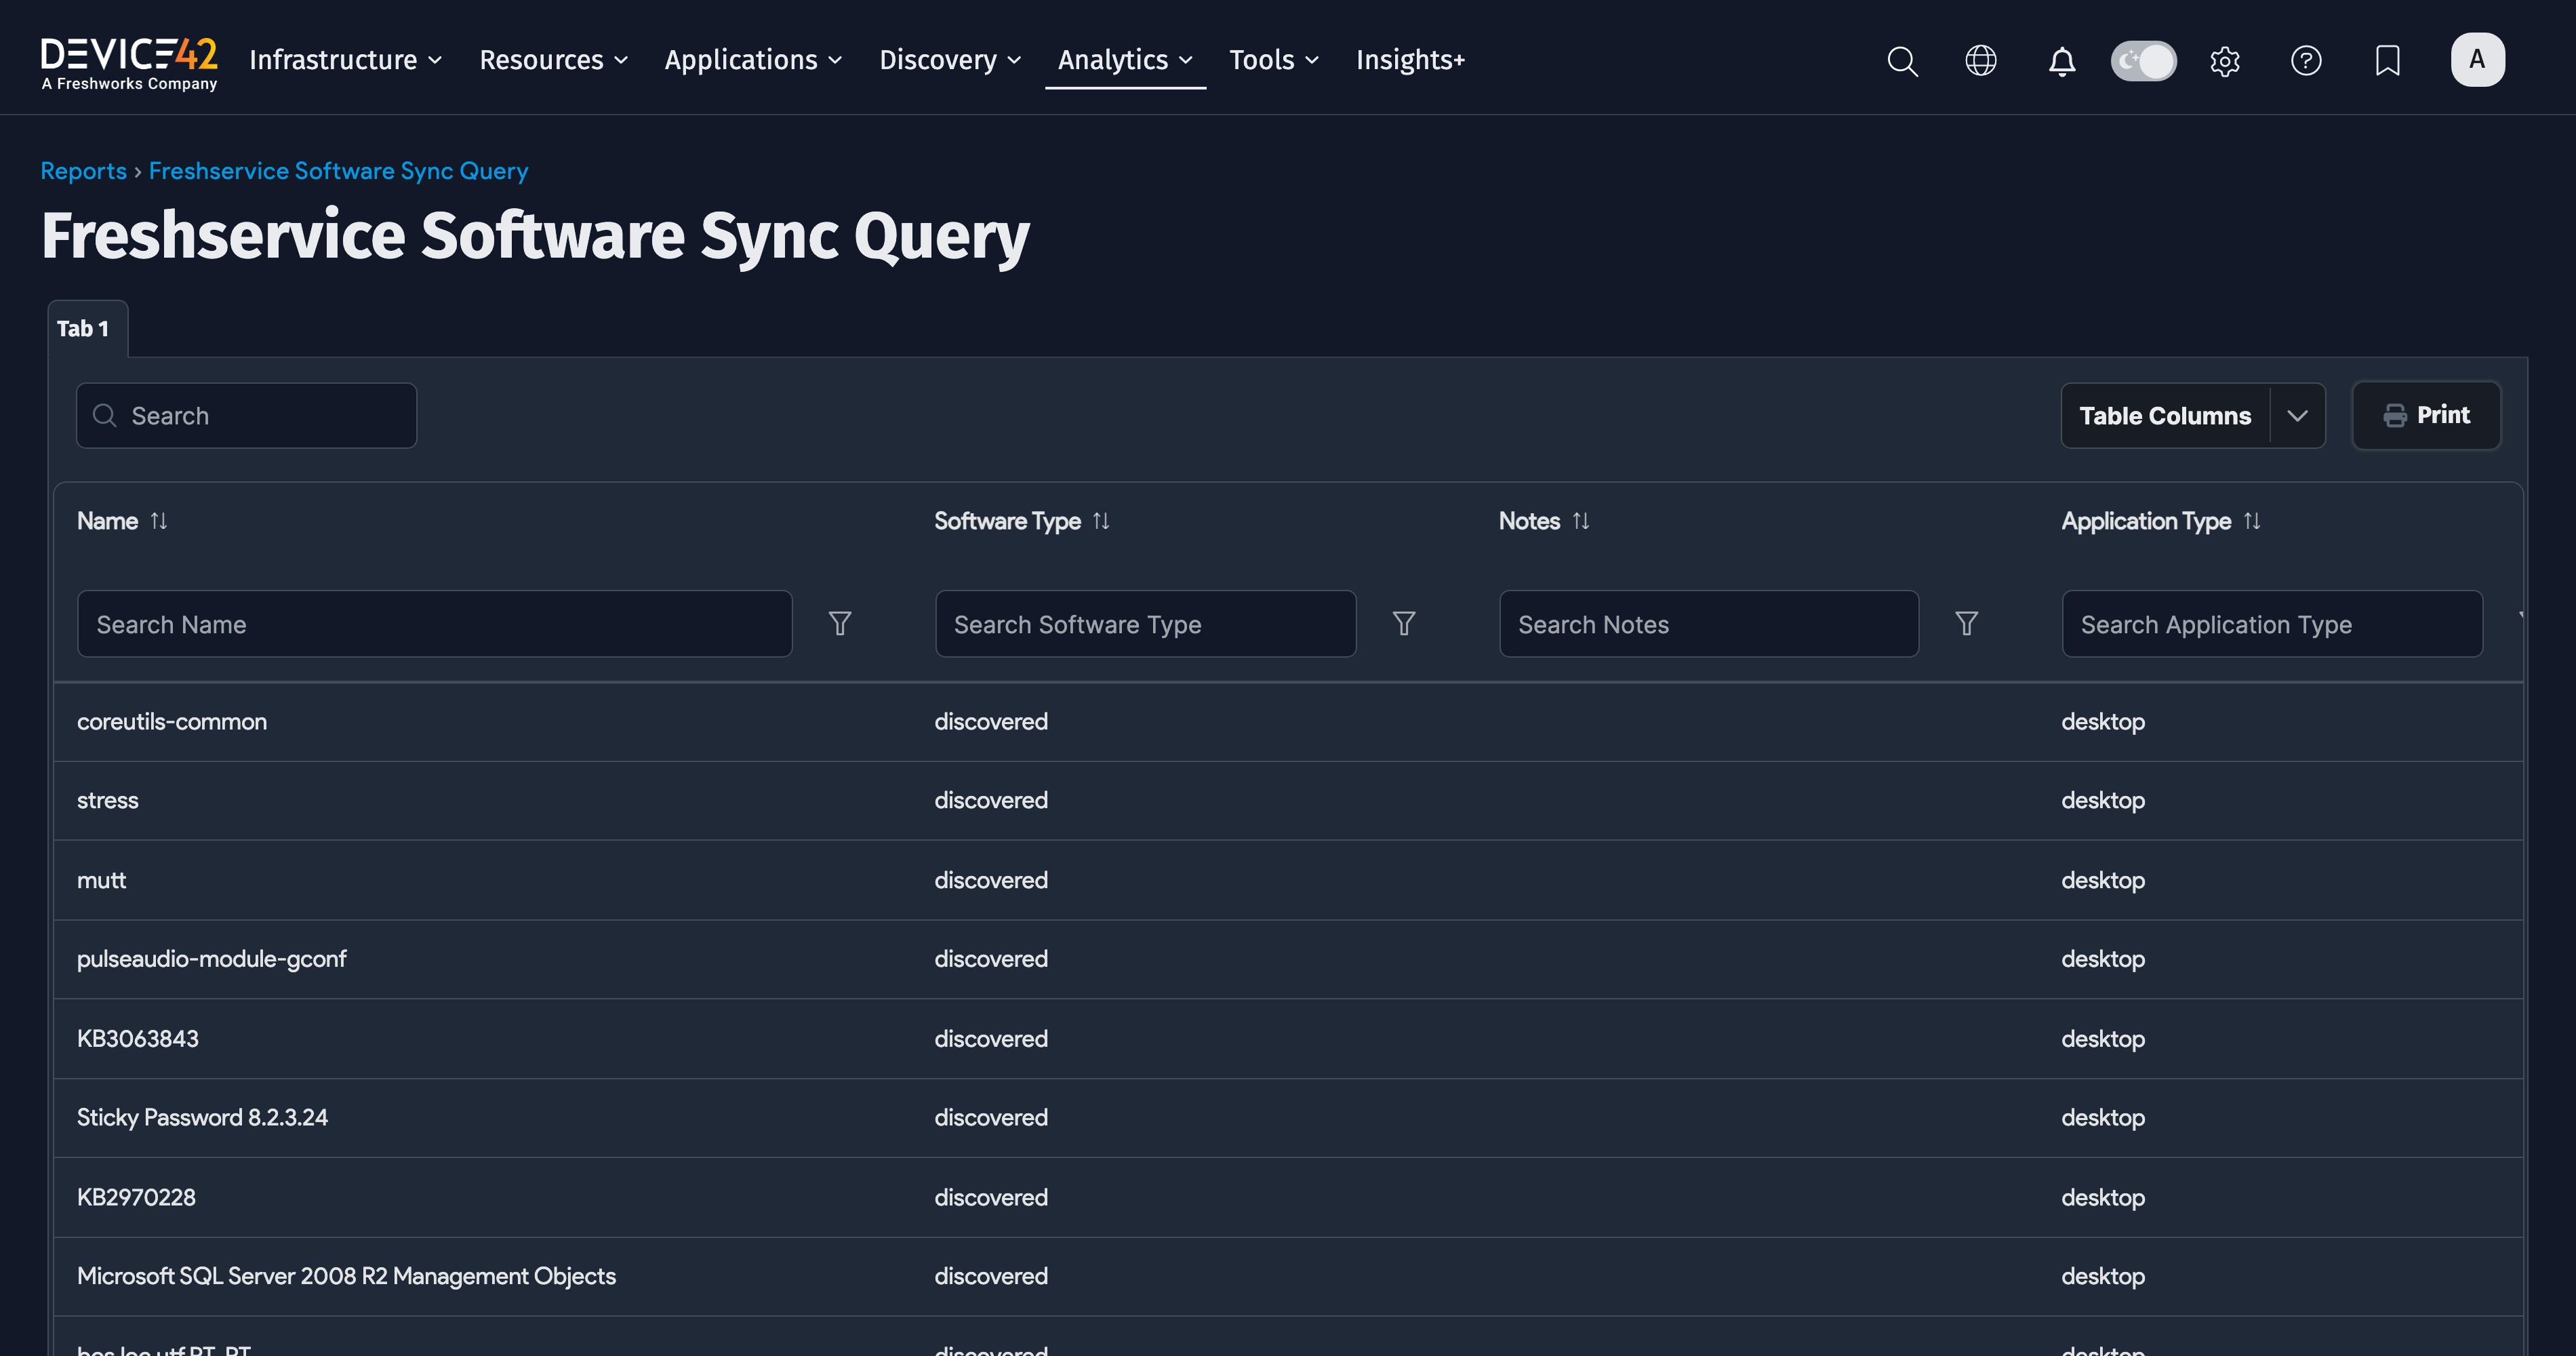Click the Application Type column header
Viewport: 2576px width, 1356px height.
2146,521
